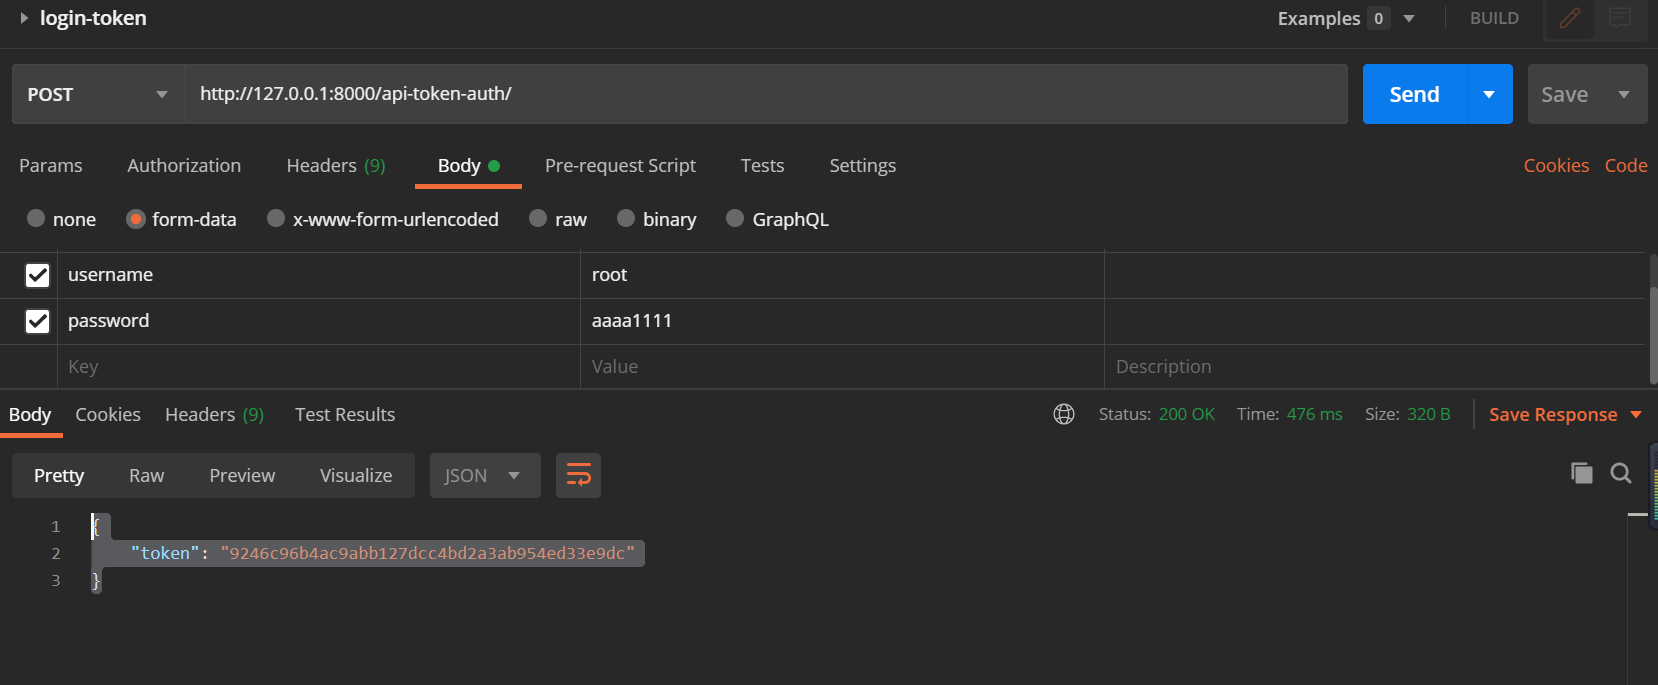Select the binary body type

(626, 218)
